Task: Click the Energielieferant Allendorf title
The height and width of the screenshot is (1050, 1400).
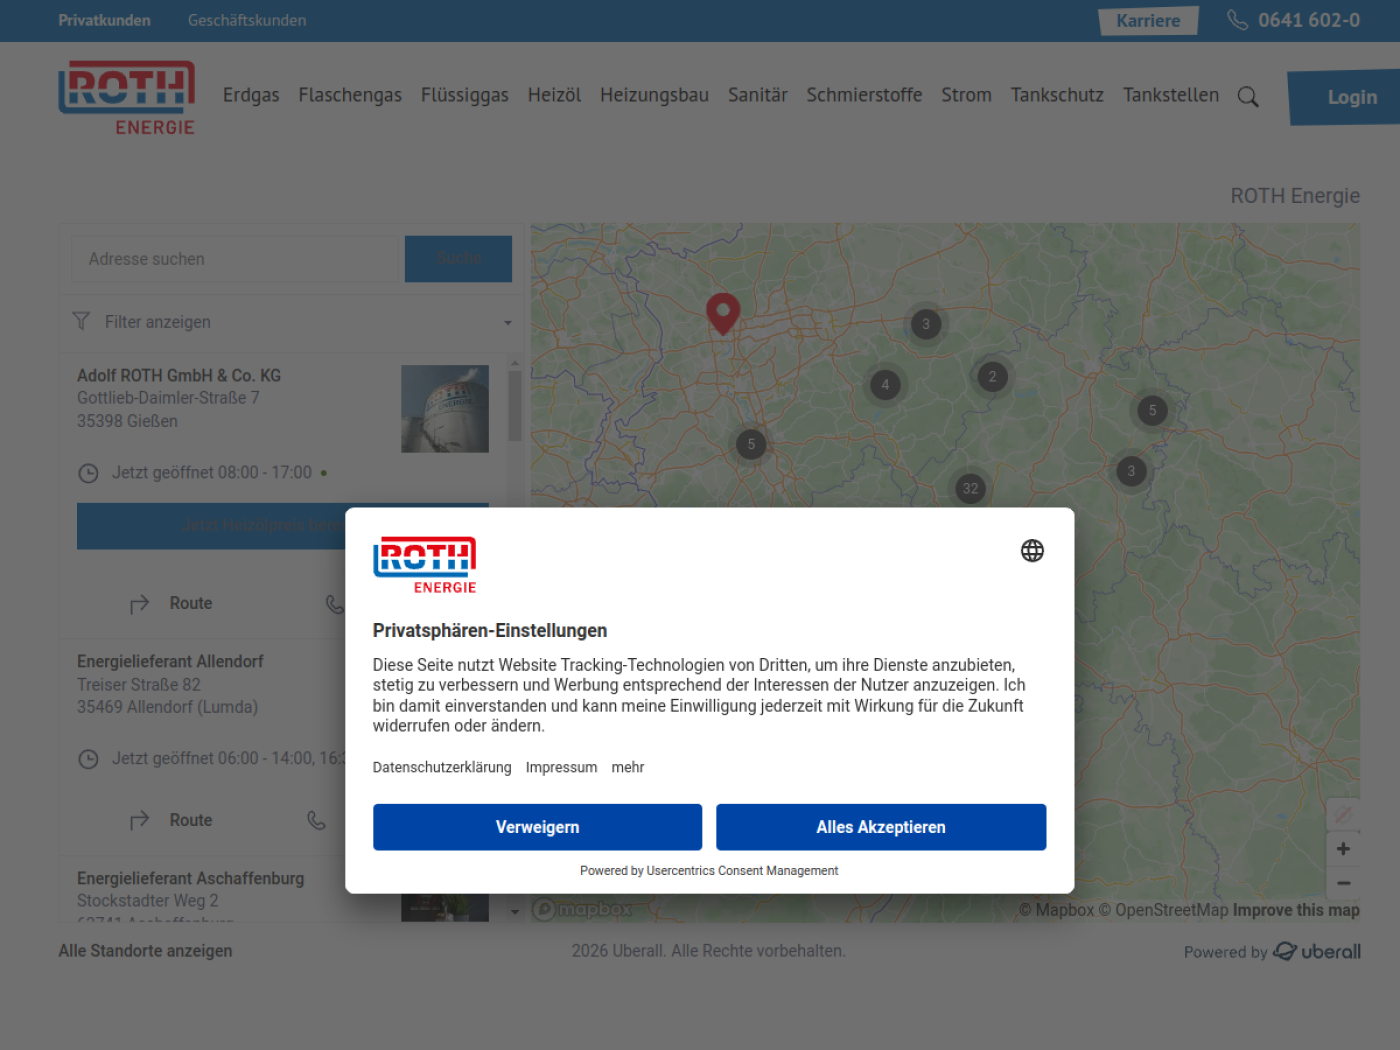Action: (170, 662)
